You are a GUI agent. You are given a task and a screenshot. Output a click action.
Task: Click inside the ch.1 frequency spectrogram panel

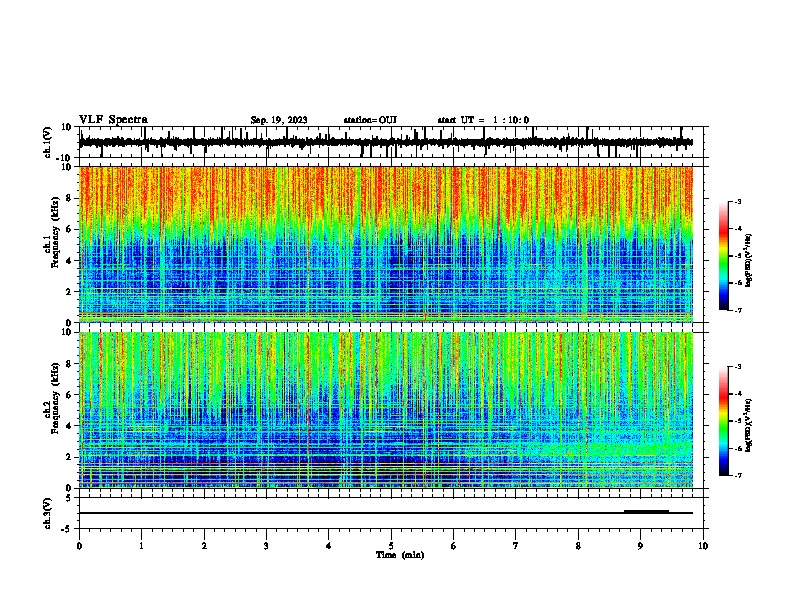point(386,244)
